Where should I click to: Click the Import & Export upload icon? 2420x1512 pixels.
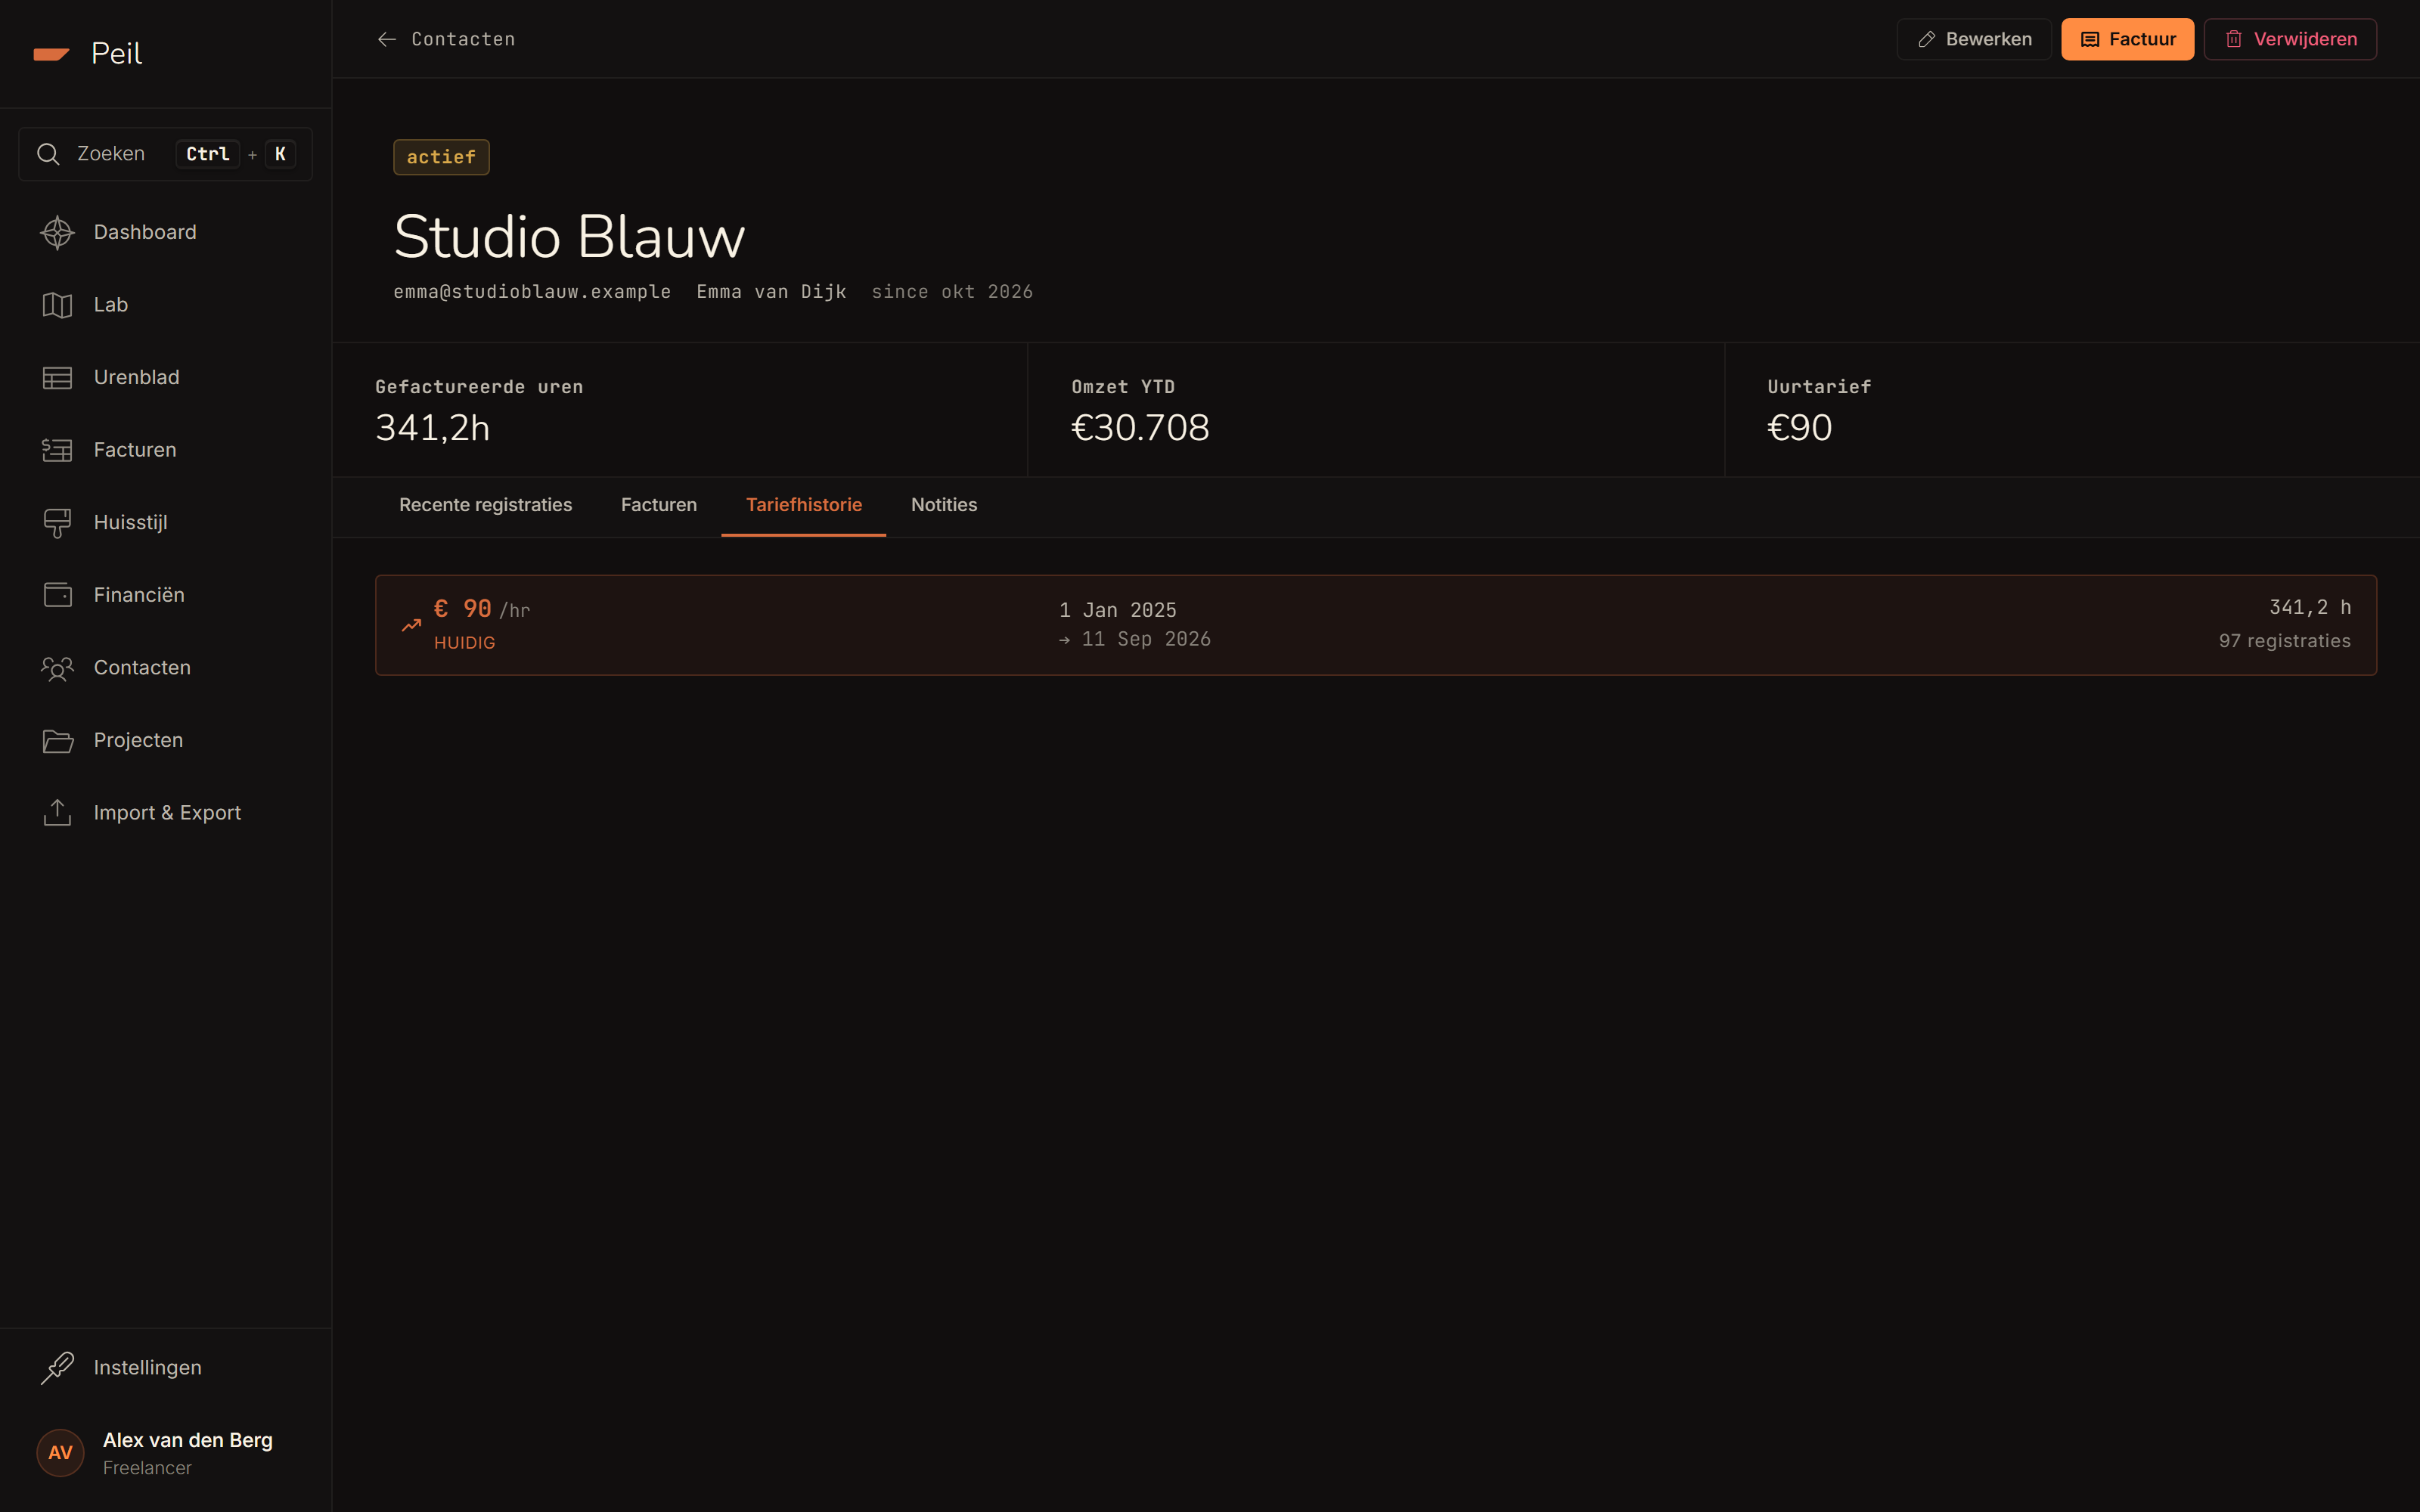coord(57,813)
